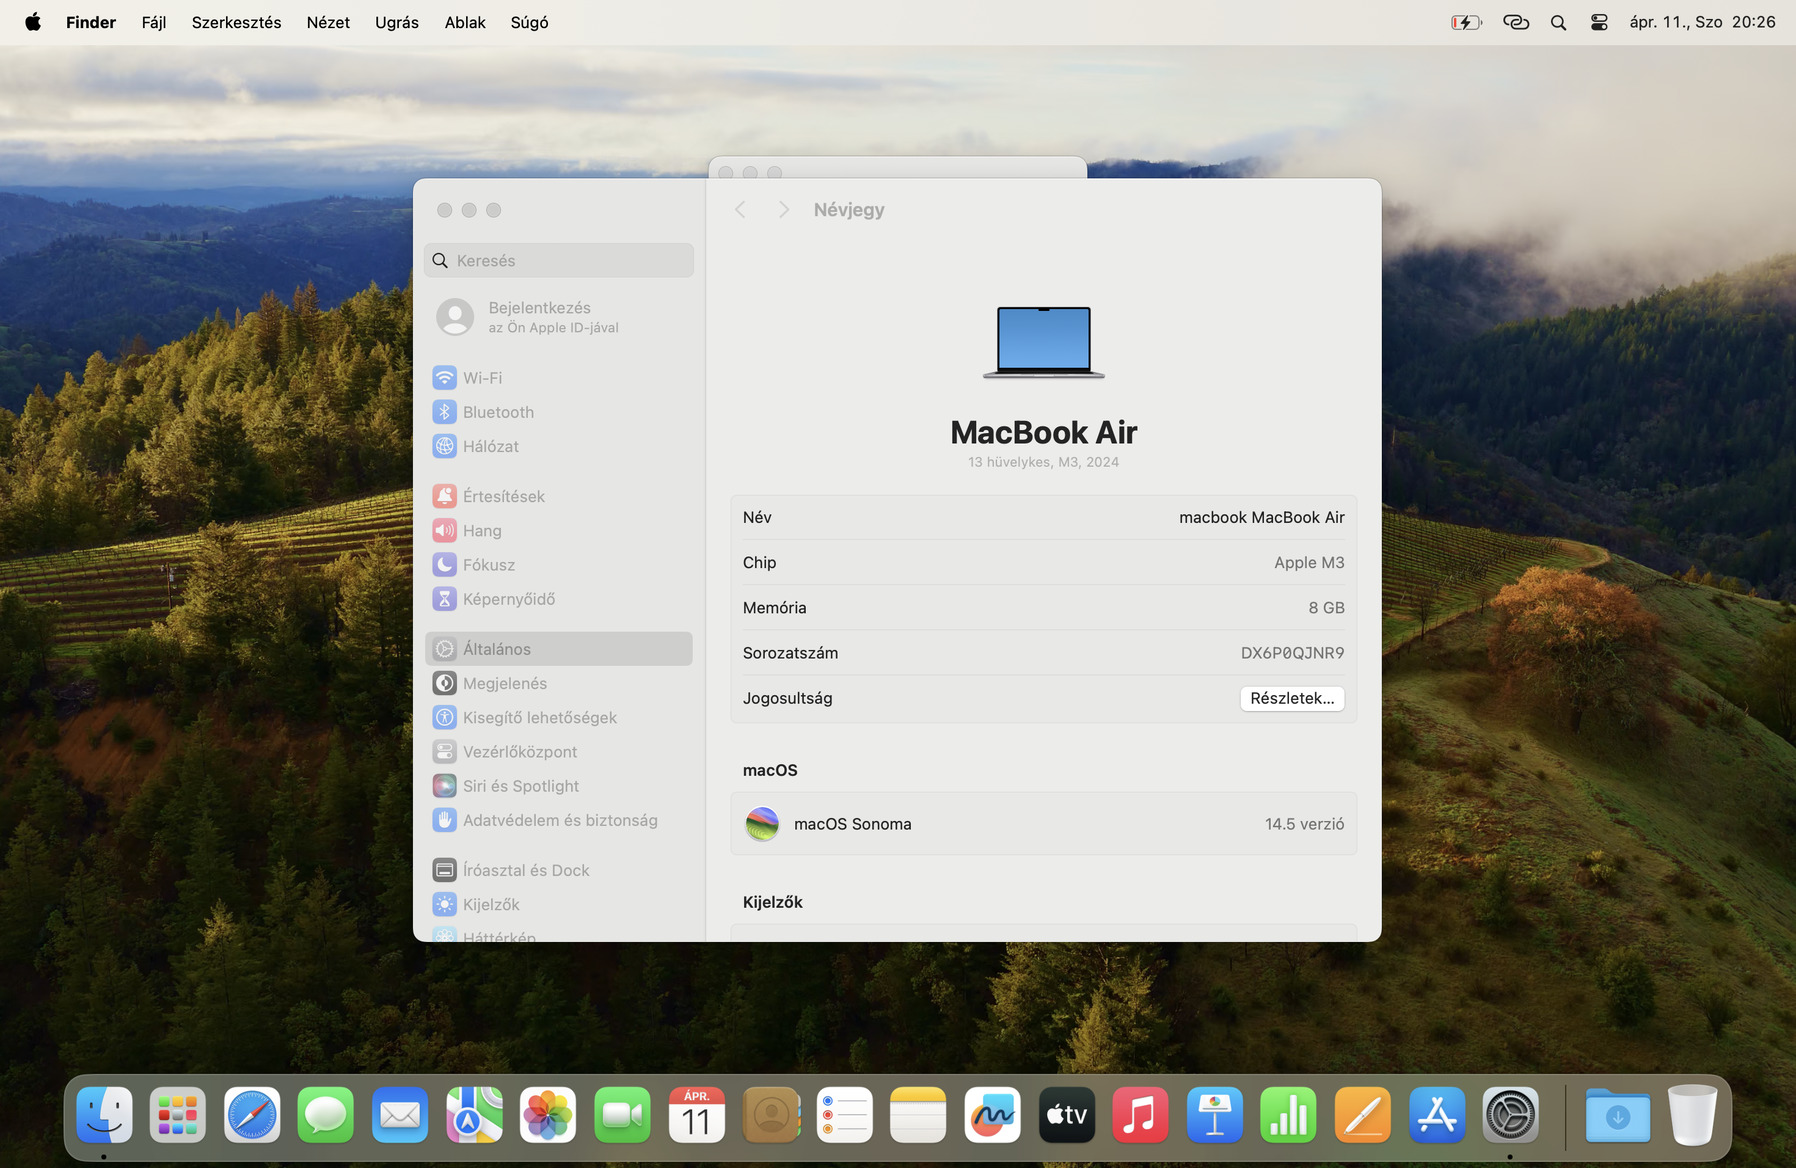Open Safari from the Dock
Viewport: 1796px width, 1168px height.
[x=252, y=1115]
